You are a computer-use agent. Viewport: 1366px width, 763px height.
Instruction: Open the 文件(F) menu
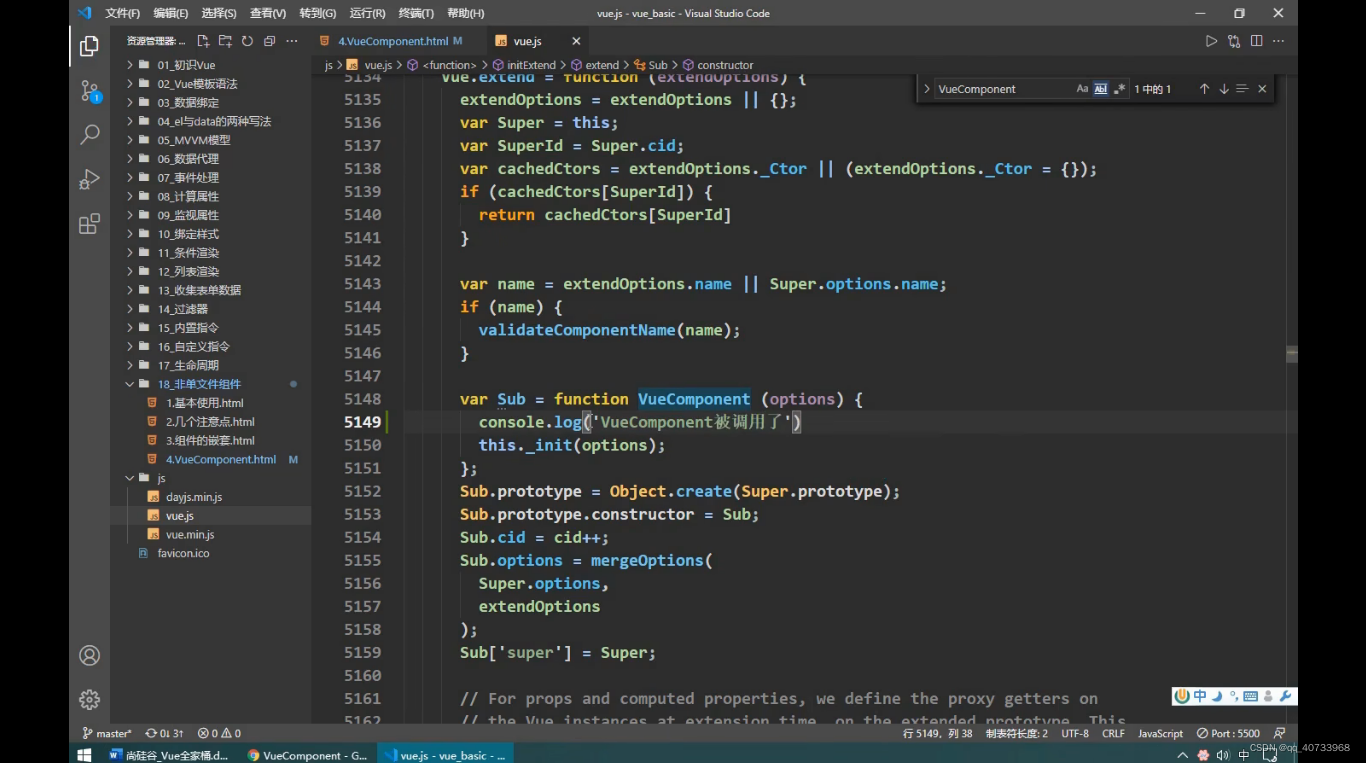pos(122,13)
